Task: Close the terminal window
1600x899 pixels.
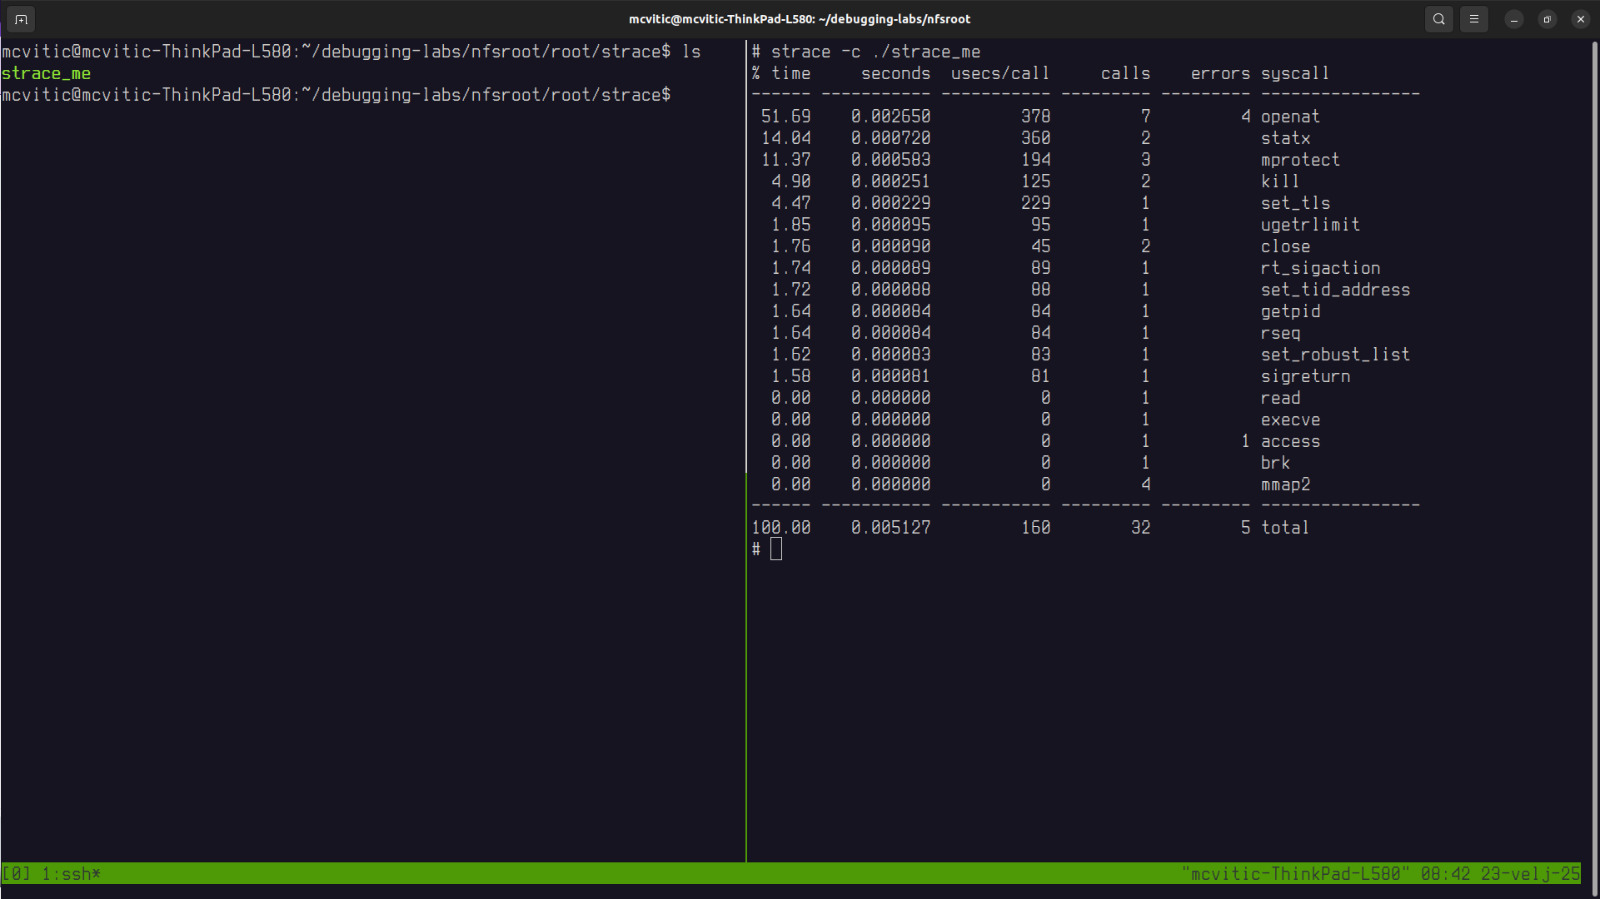Action: click(1580, 19)
